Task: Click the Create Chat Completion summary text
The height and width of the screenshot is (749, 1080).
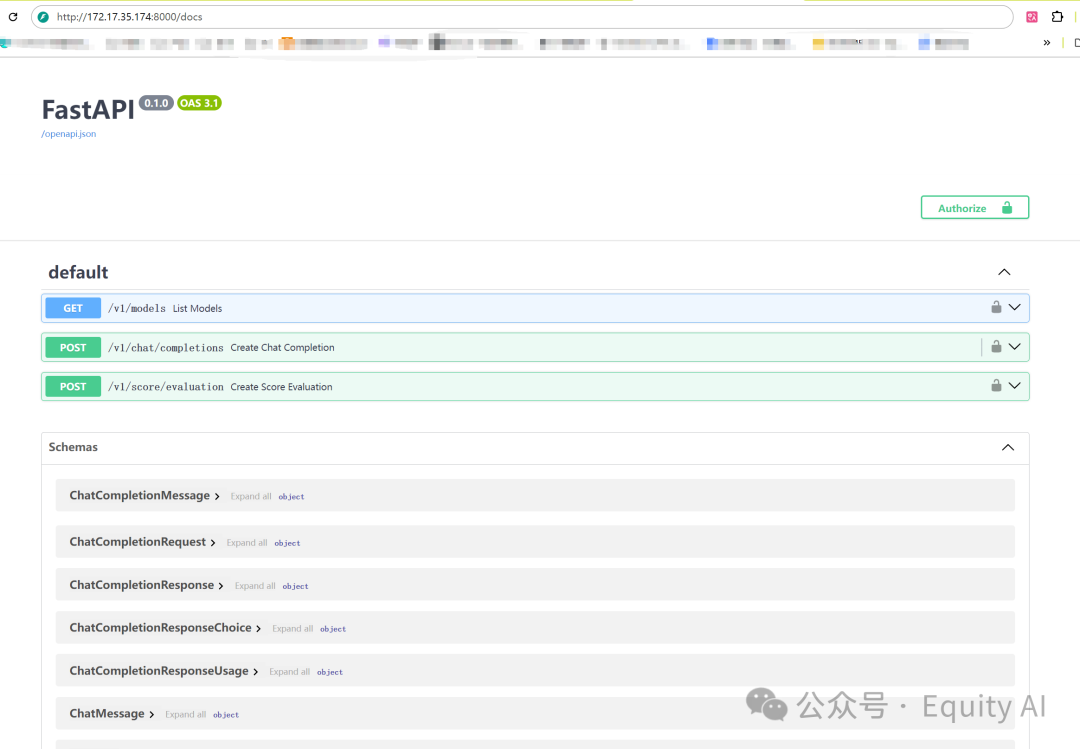Action: point(282,347)
